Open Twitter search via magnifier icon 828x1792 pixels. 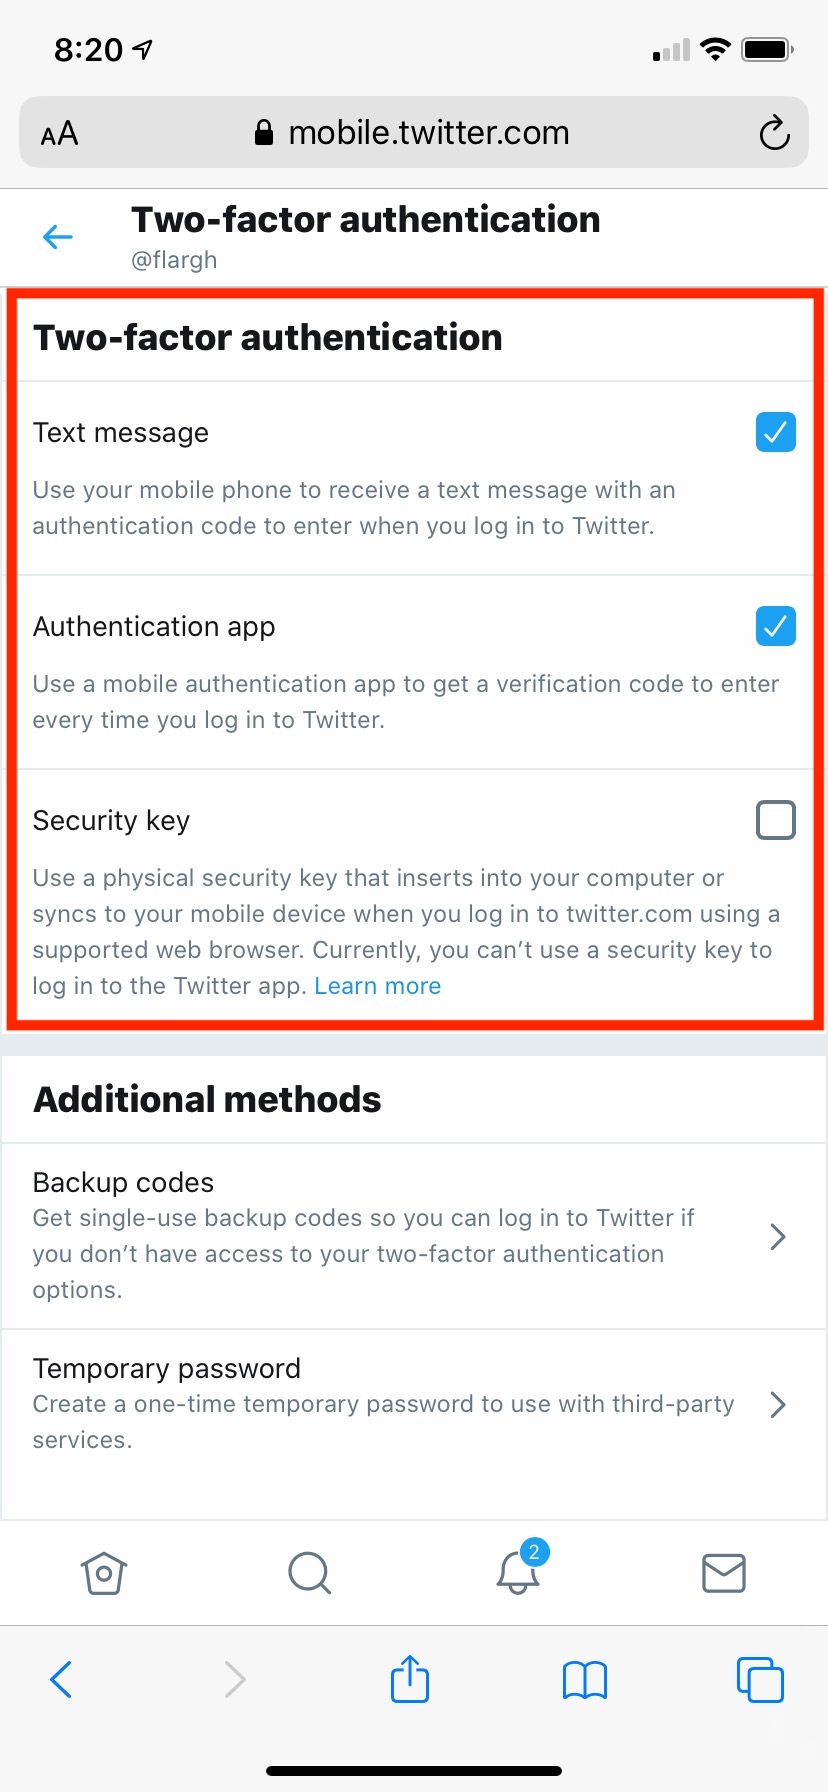[309, 1573]
